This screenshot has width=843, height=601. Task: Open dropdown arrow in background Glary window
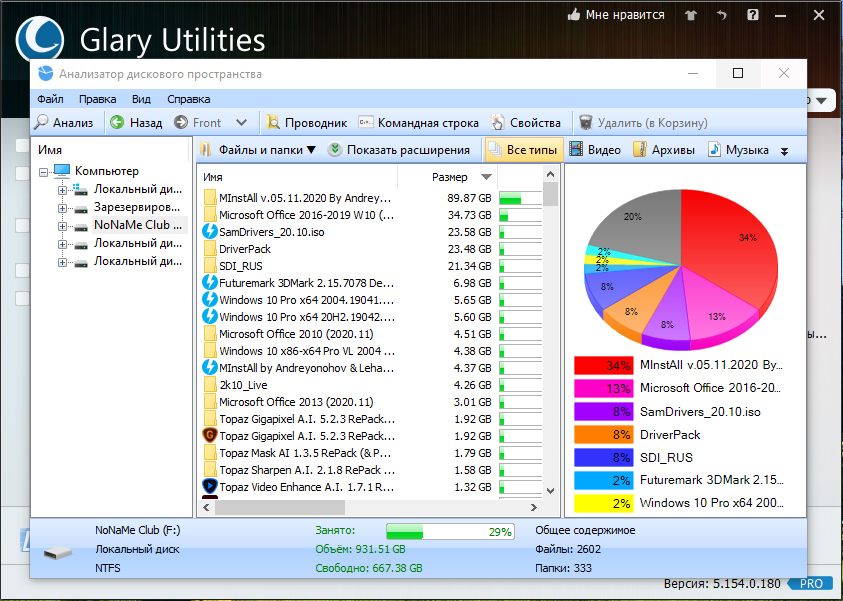821,101
